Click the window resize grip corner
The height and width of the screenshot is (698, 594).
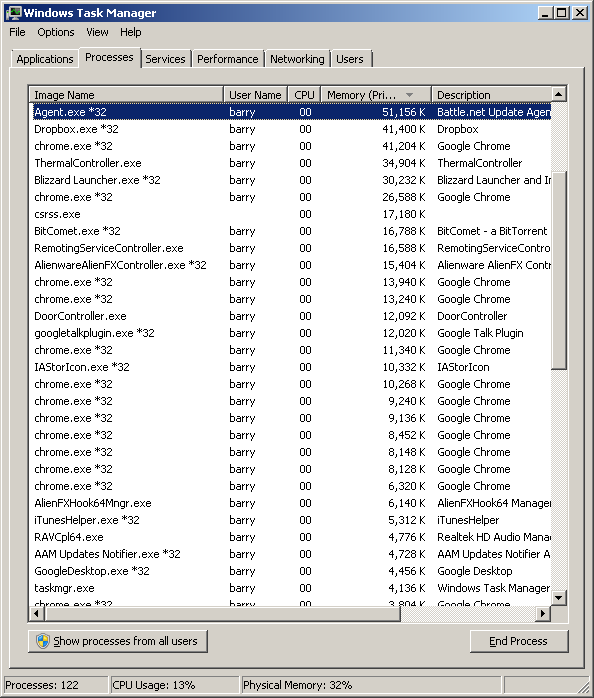[584, 688]
